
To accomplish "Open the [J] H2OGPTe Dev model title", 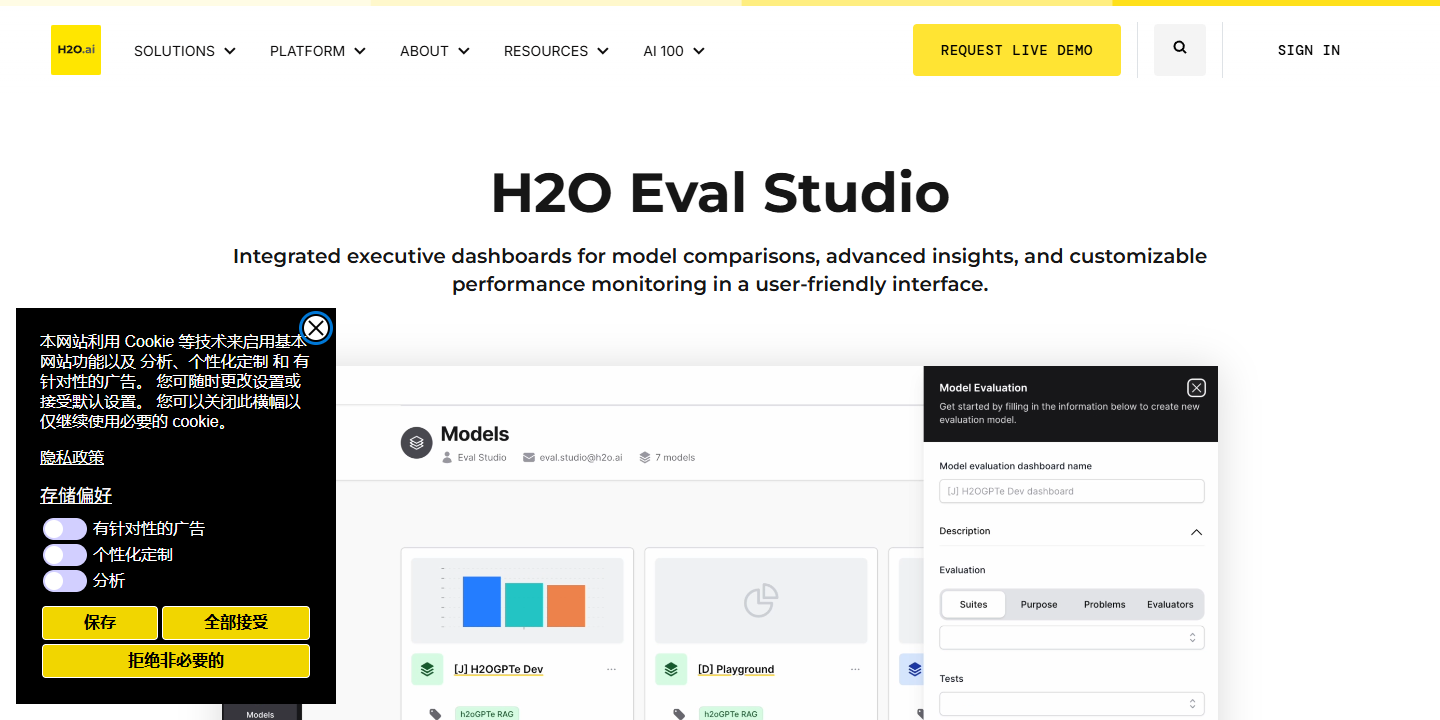I will pos(498,669).
